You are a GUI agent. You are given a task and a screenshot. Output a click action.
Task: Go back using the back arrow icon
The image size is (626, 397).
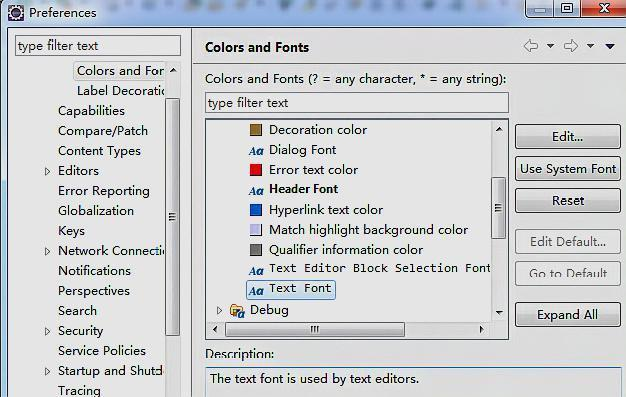(531, 46)
